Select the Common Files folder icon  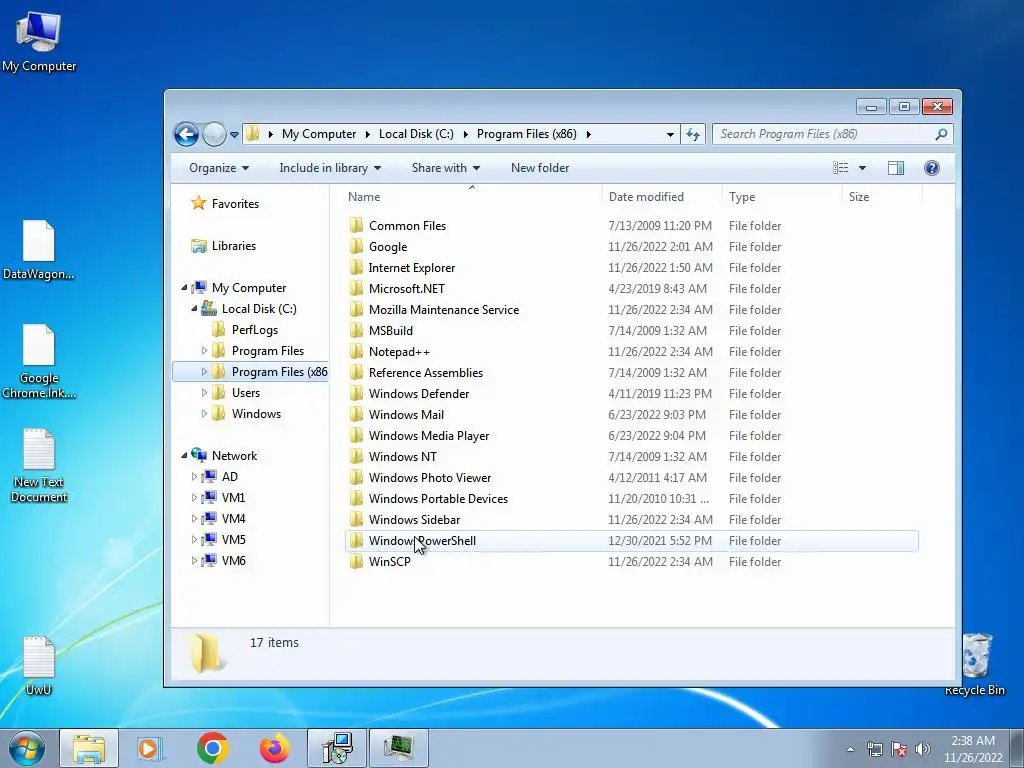[x=356, y=225]
